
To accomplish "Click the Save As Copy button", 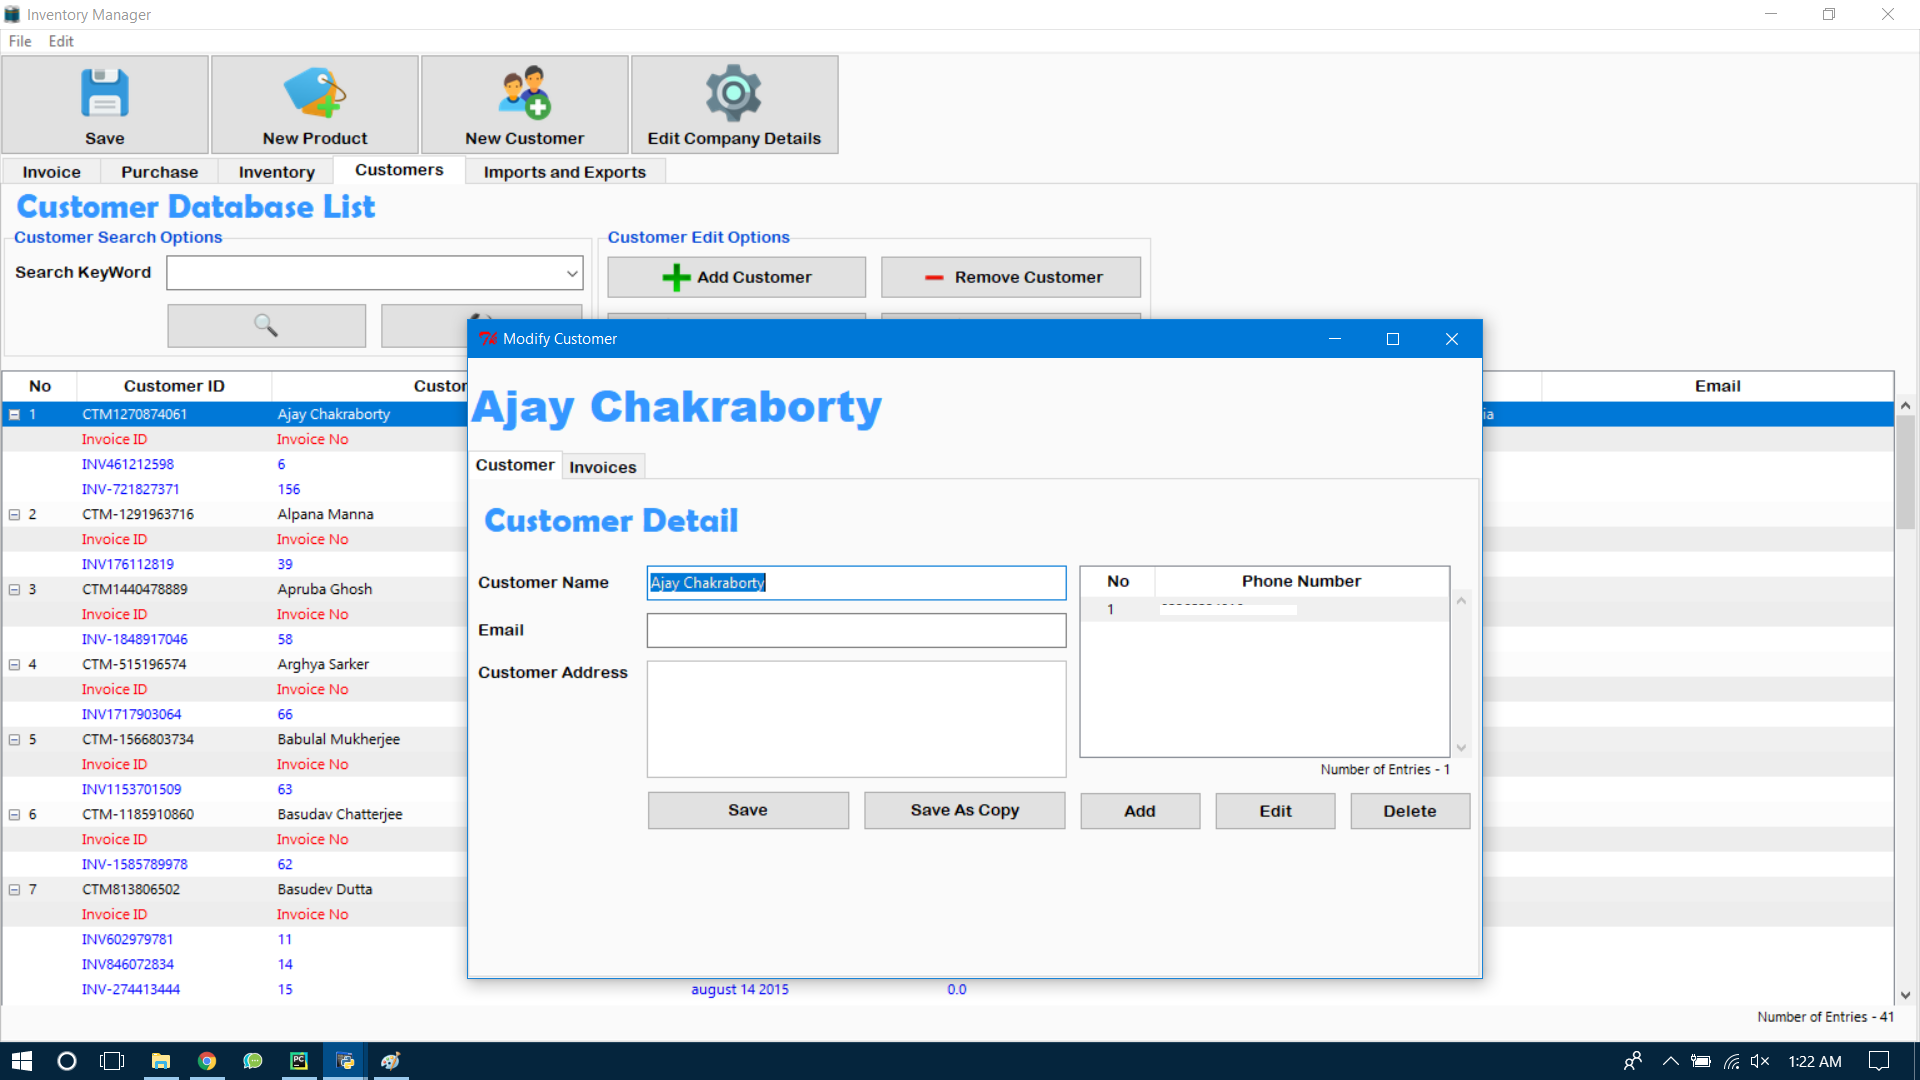I will click(x=964, y=810).
